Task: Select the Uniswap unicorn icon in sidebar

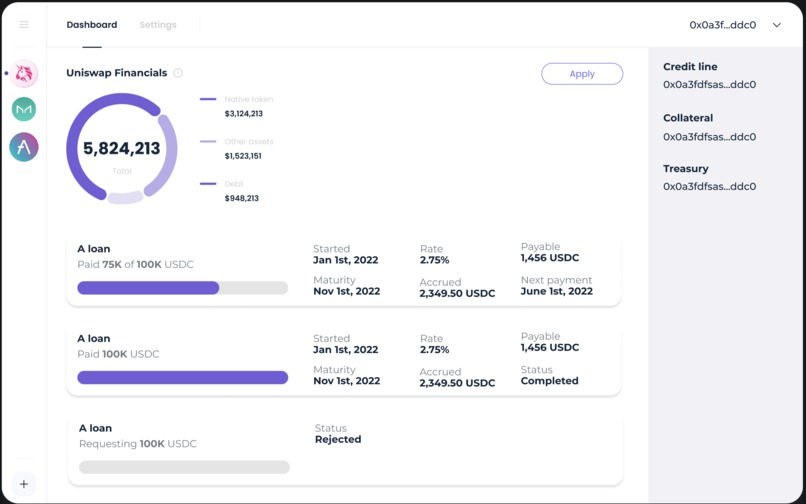Action: pyautogui.click(x=24, y=74)
